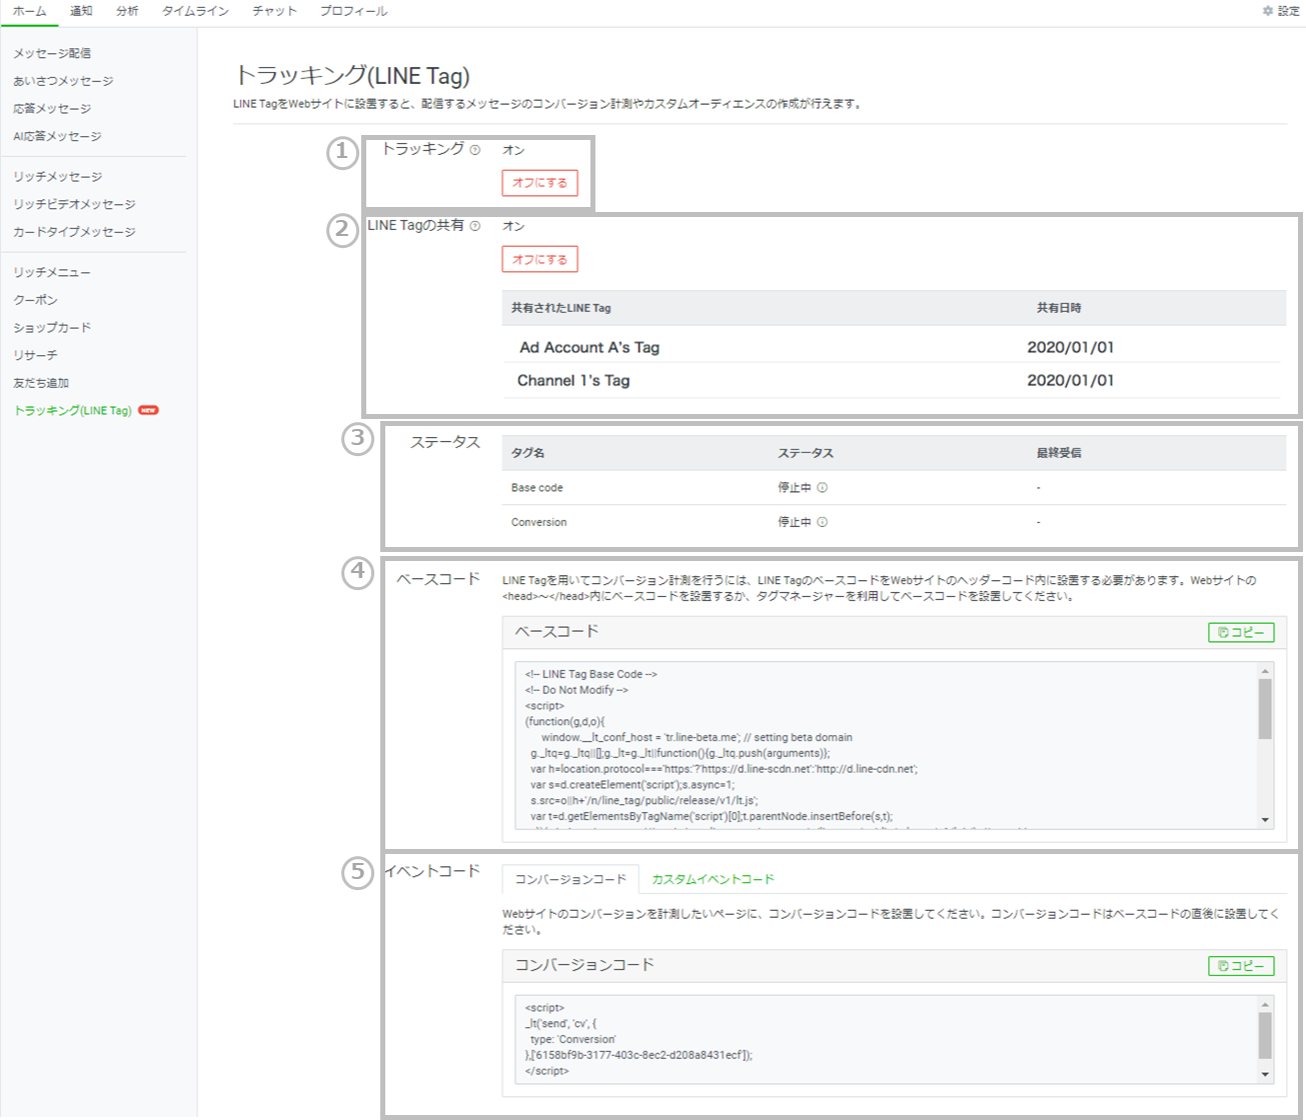
Task: Open リッチメニュー in the sidebar
Action: click(x=52, y=272)
